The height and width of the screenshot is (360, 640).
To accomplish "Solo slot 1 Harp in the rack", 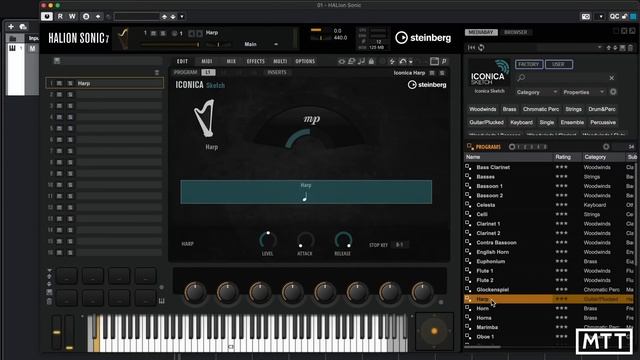I will click(70, 83).
